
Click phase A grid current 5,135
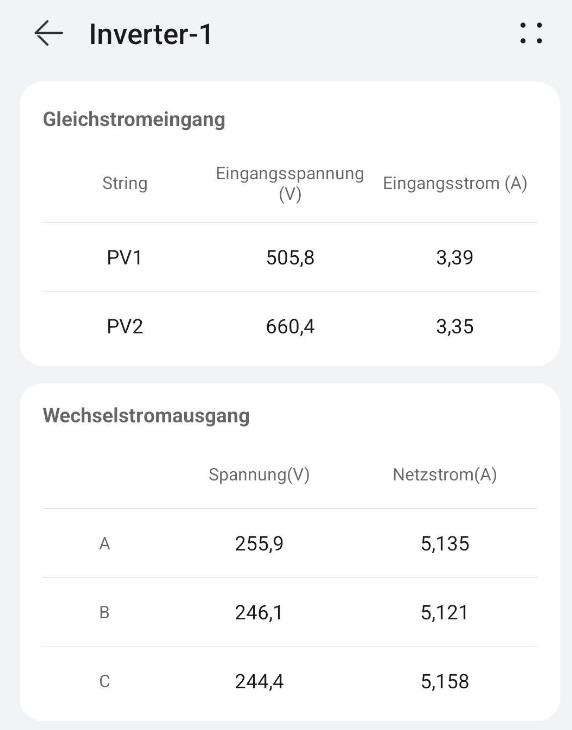point(445,543)
